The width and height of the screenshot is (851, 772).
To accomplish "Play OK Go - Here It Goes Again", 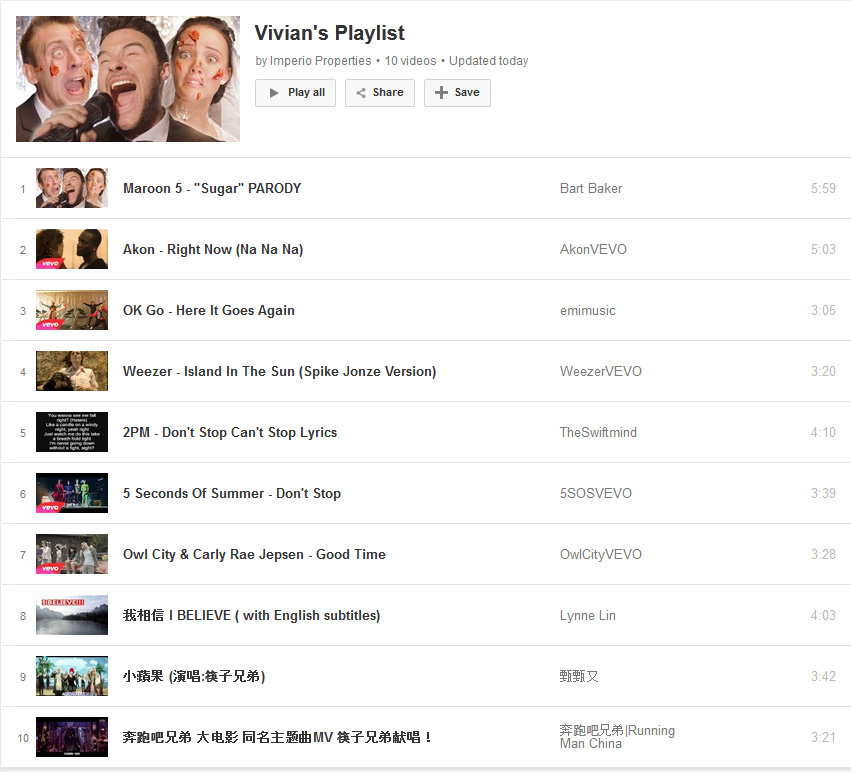I will [x=209, y=311].
